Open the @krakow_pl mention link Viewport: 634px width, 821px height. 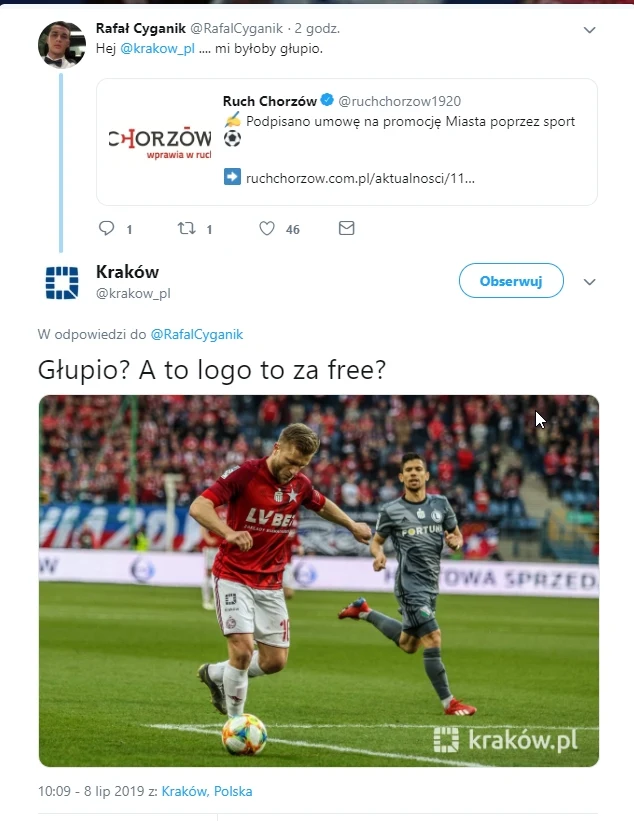click(158, 49)
